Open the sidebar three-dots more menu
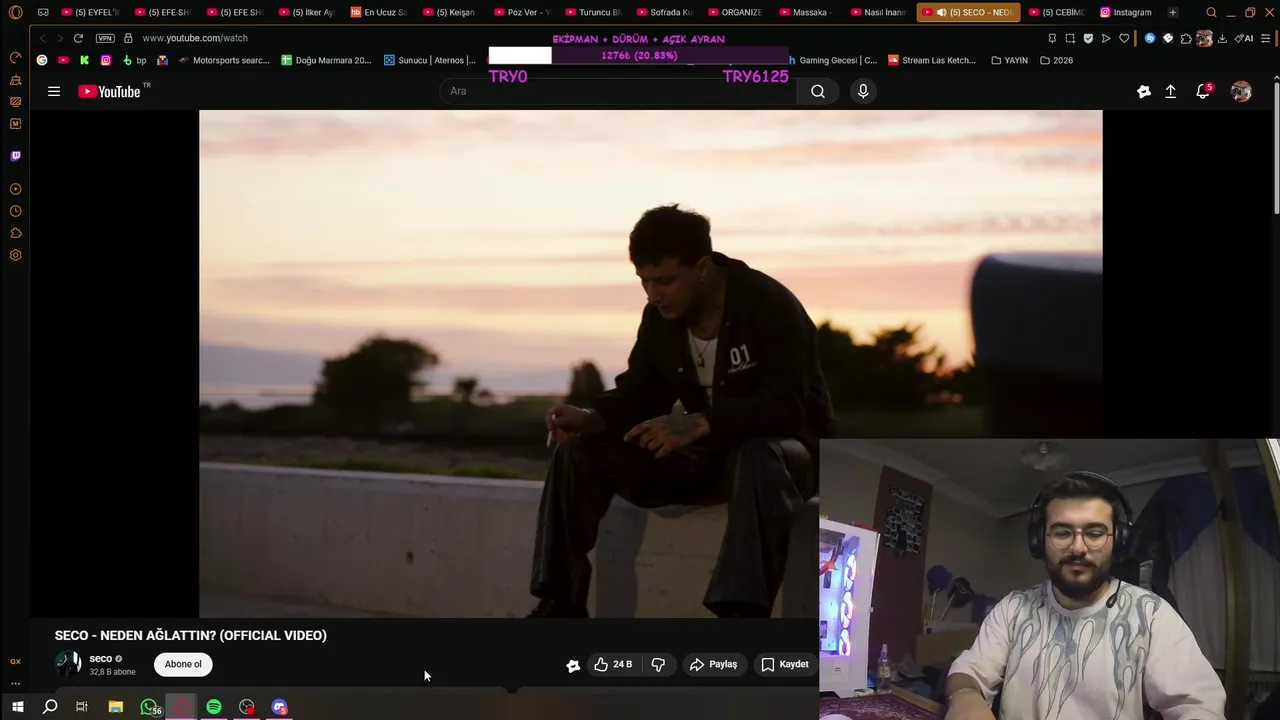The height and width of the screenshot is (720, 1280). tap(15, 684)
